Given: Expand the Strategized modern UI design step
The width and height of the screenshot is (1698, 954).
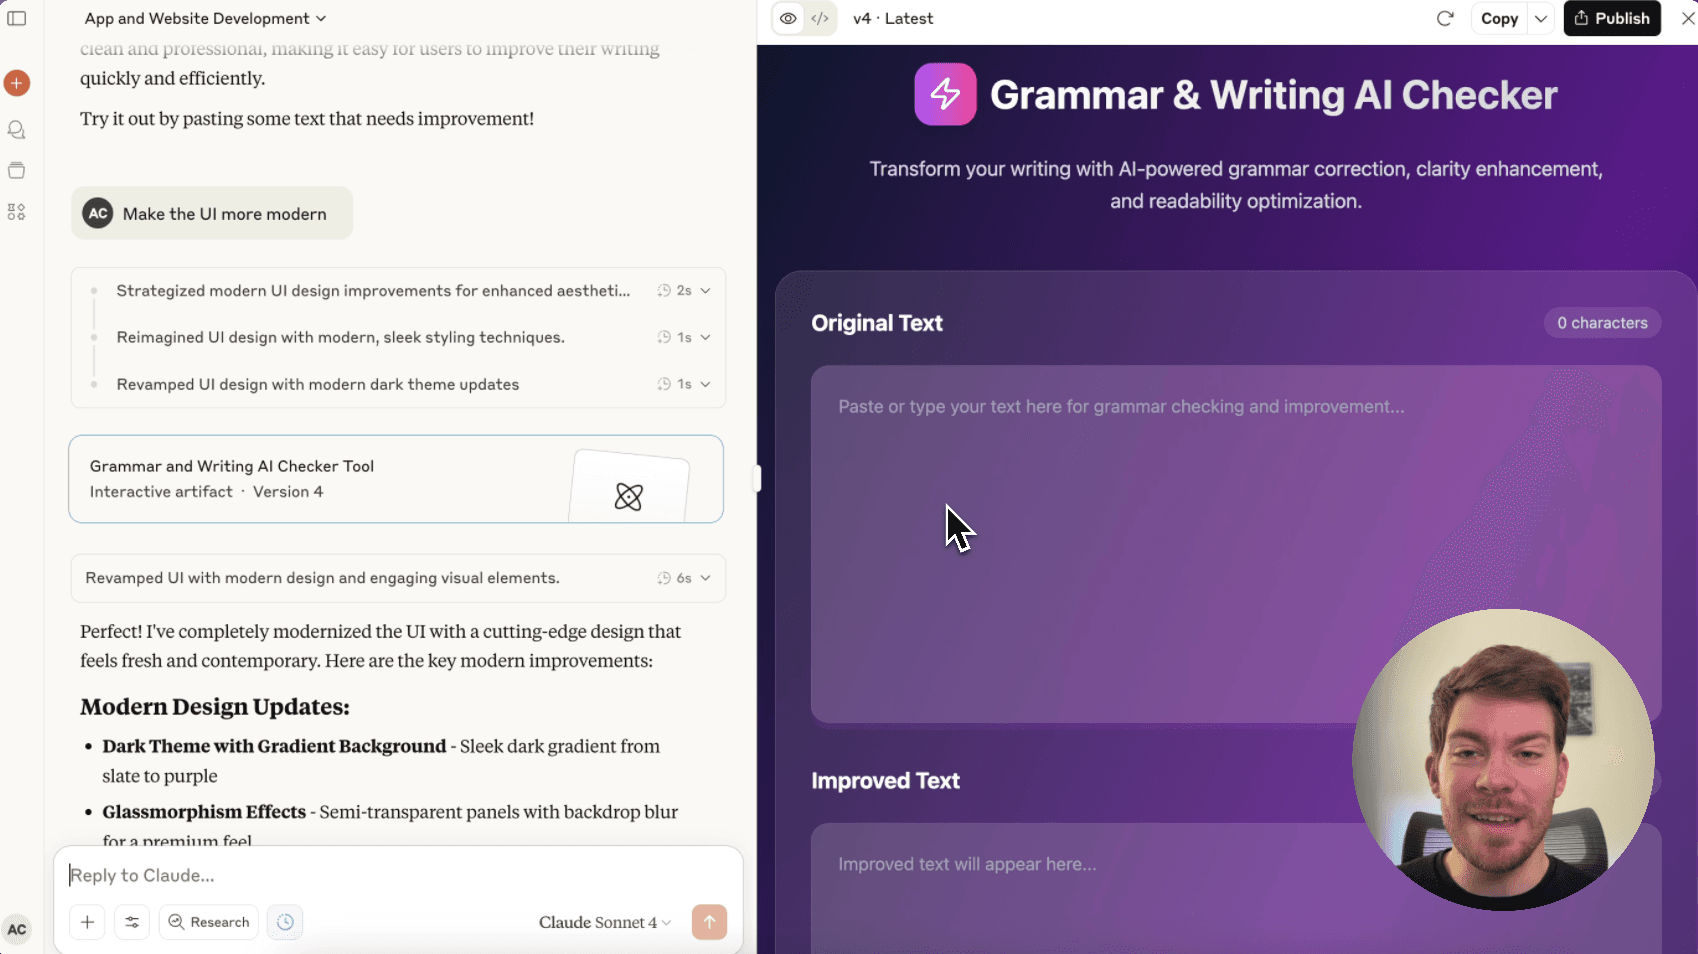Looking at the screenshot, I should pos(398,291).
